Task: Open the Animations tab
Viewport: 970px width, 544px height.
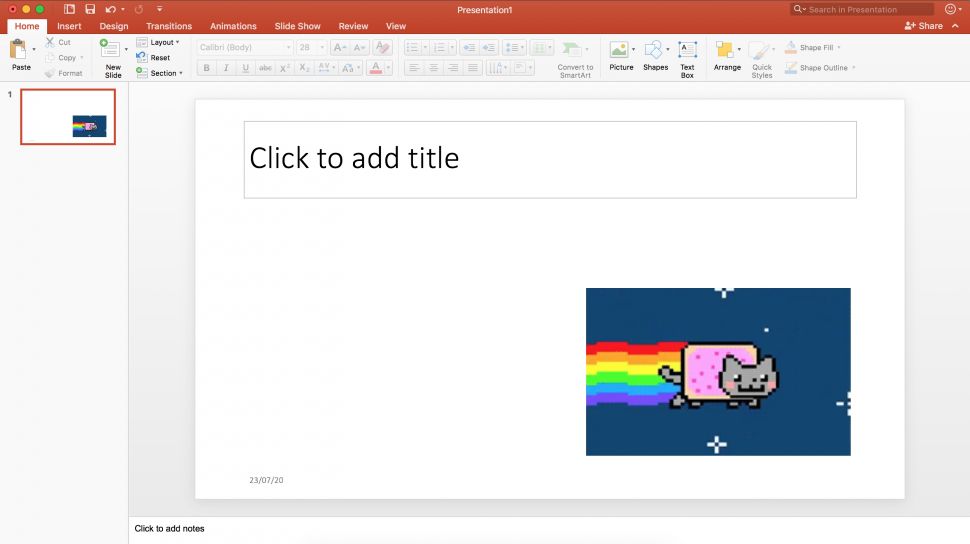Action: 233,26
